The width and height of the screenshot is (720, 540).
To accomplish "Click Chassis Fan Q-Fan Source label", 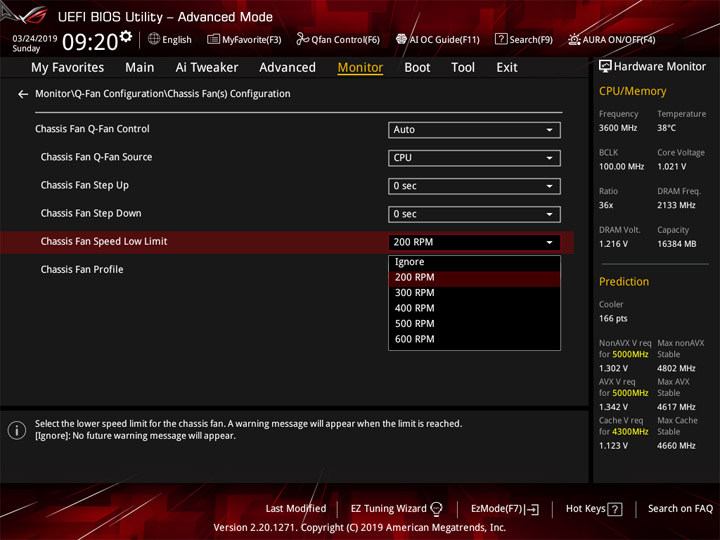I will pos(96,157).
